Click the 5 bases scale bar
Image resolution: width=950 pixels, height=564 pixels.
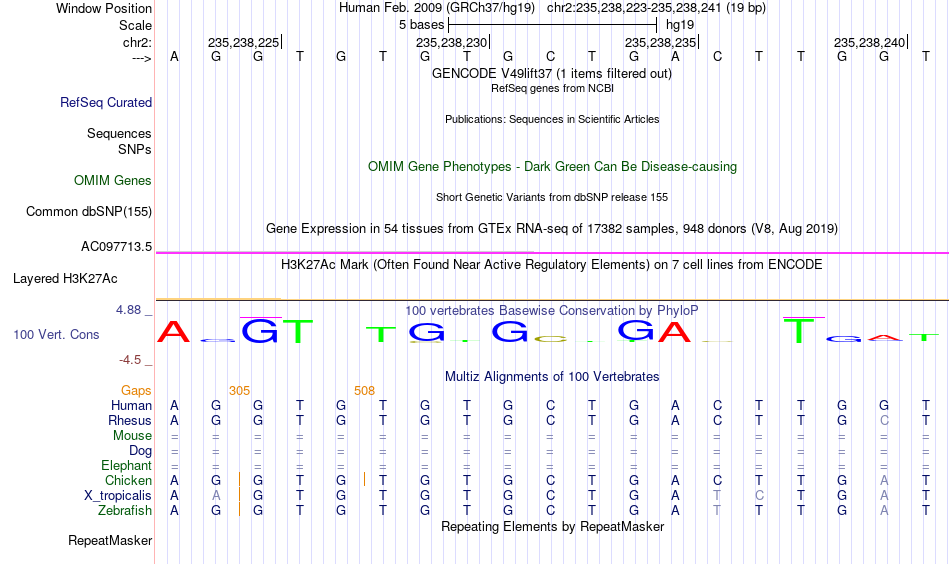click(553, 25)
